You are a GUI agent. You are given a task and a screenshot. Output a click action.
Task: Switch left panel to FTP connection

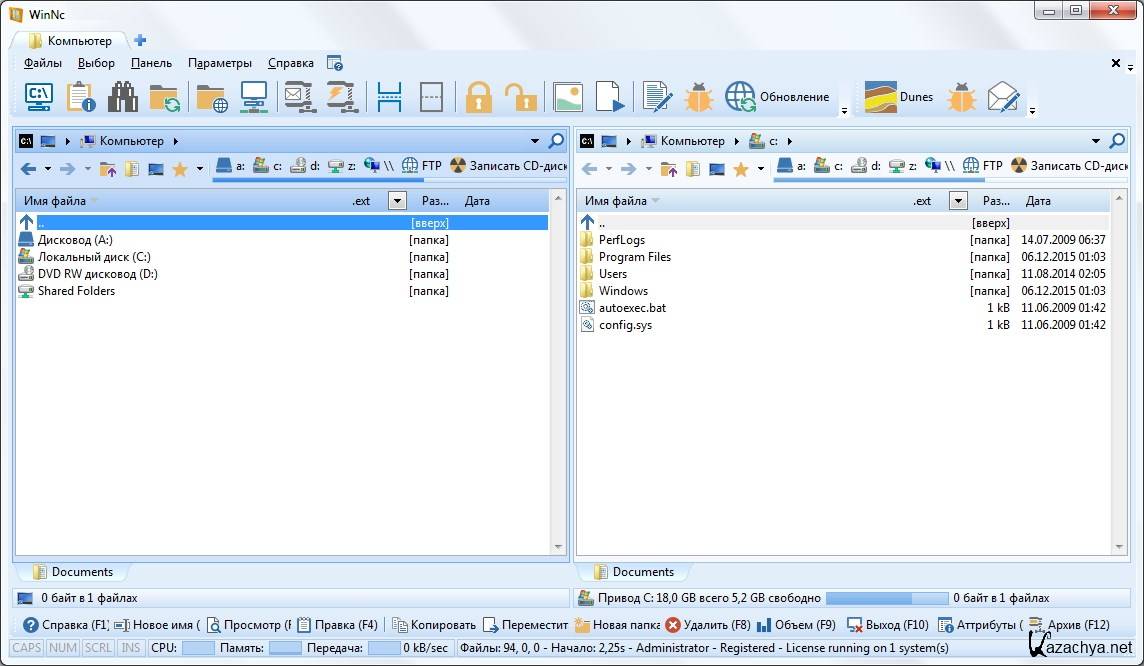click(x=421, y=166)
